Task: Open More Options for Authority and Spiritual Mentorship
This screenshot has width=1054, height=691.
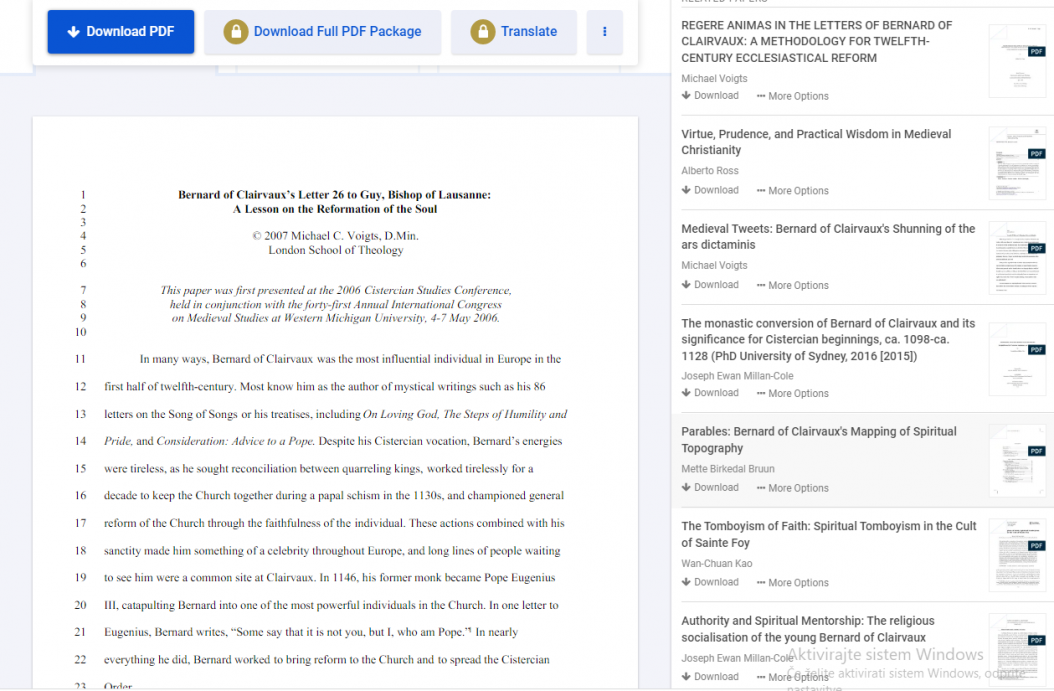Action: 793,678
